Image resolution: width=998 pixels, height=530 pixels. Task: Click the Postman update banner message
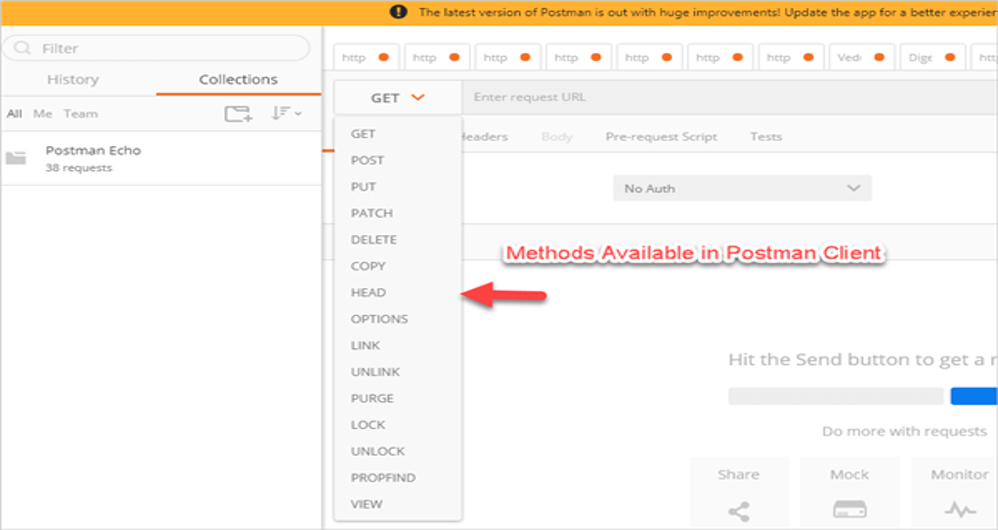click(x=708, y=12)
